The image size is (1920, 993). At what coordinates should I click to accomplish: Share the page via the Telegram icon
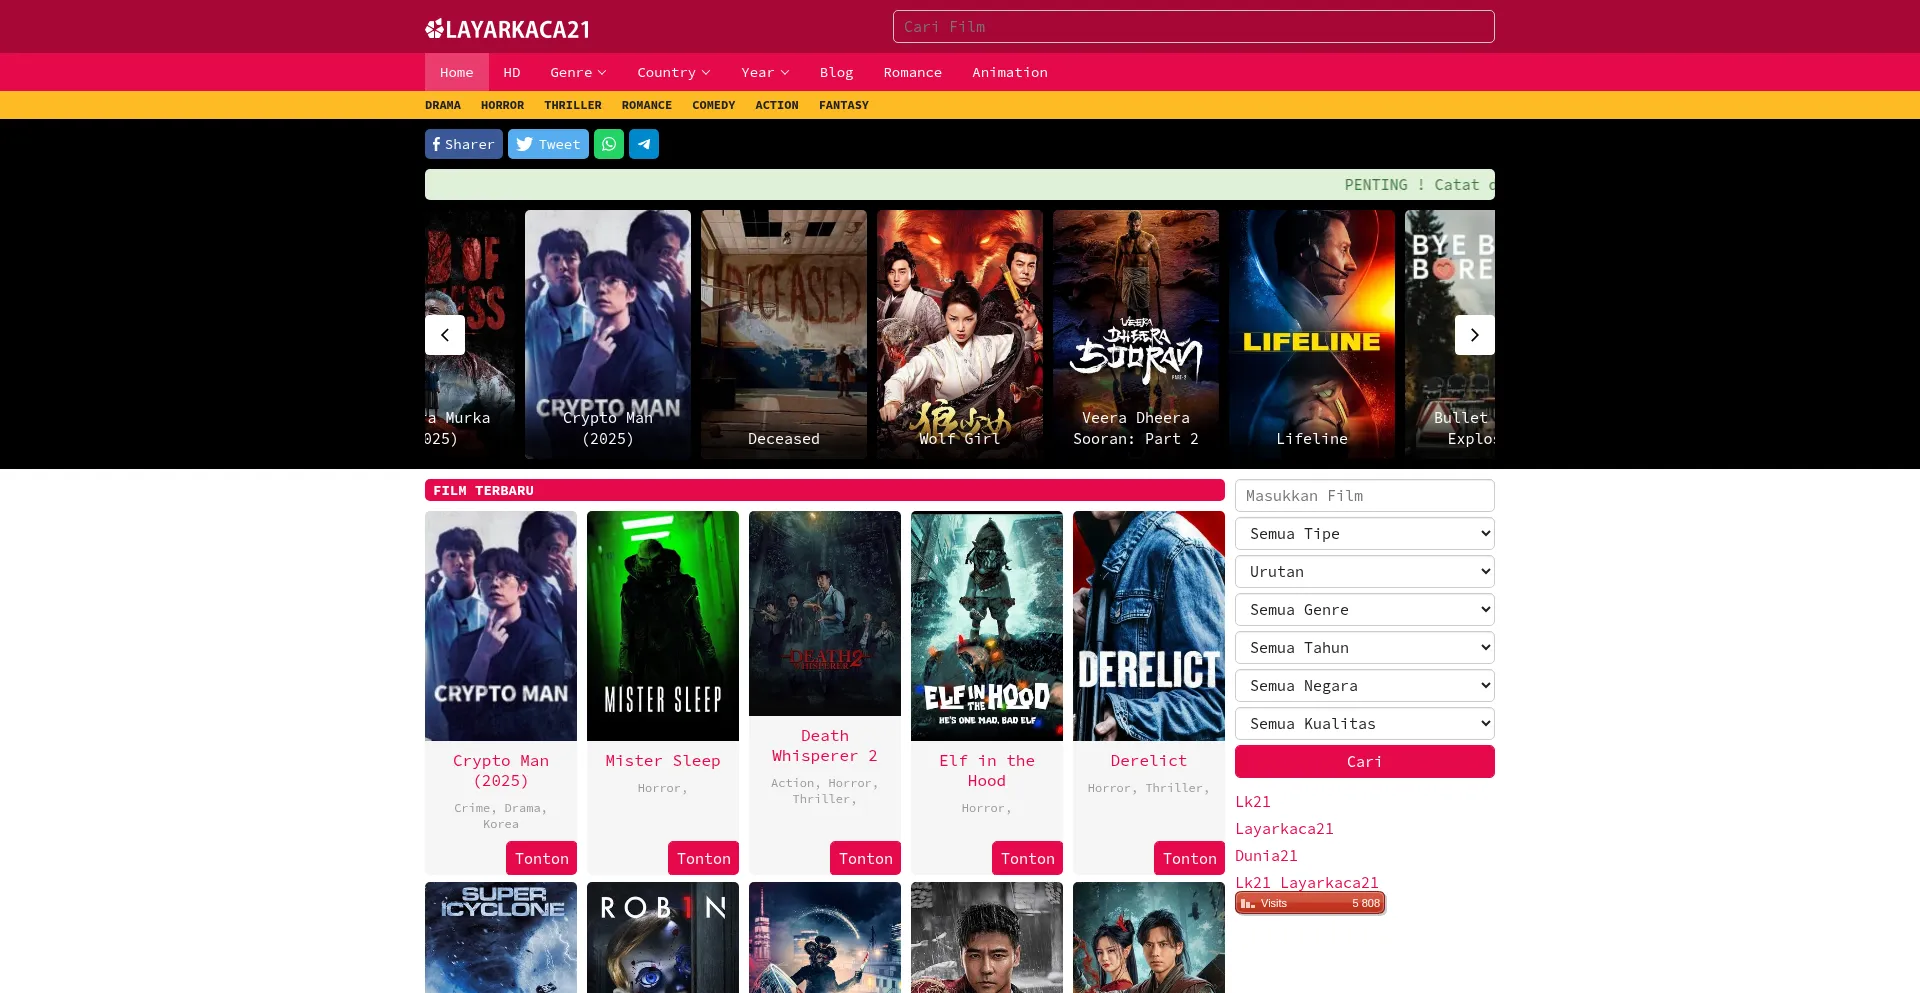pos(643,144)
